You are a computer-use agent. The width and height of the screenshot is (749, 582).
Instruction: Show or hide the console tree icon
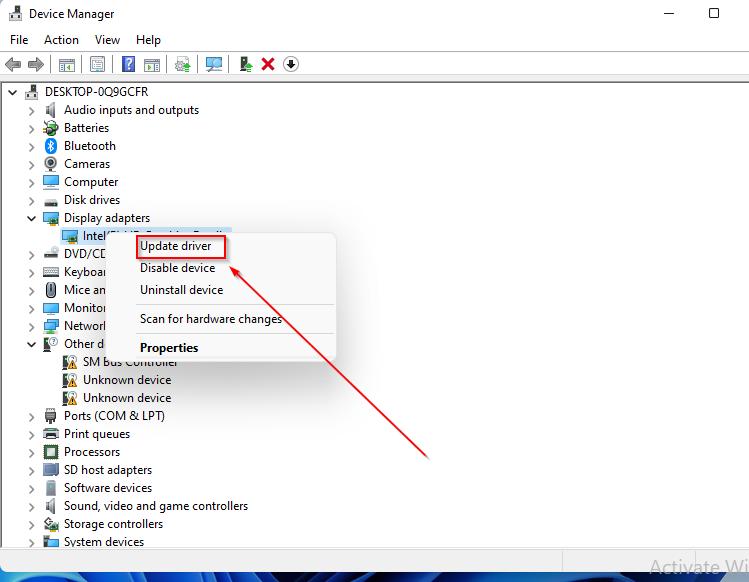(x=67, y=65)
